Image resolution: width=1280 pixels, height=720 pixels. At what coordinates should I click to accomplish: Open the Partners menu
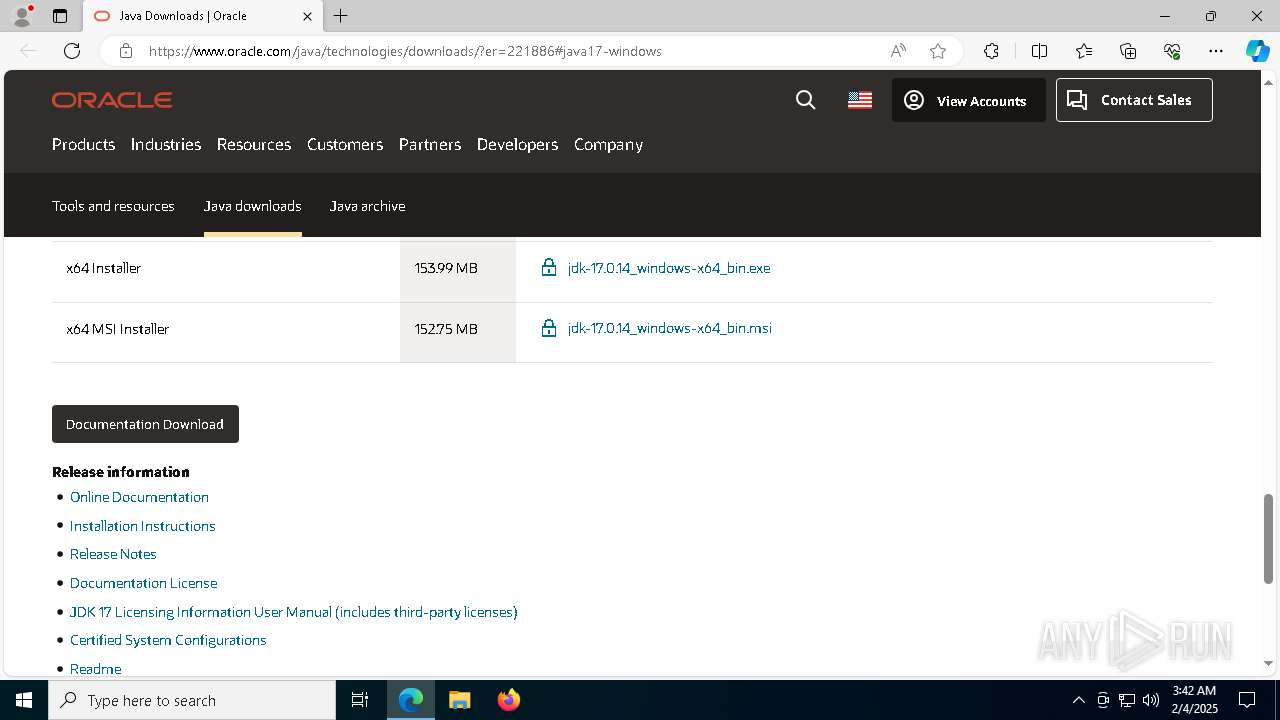[x=430, y=144]
